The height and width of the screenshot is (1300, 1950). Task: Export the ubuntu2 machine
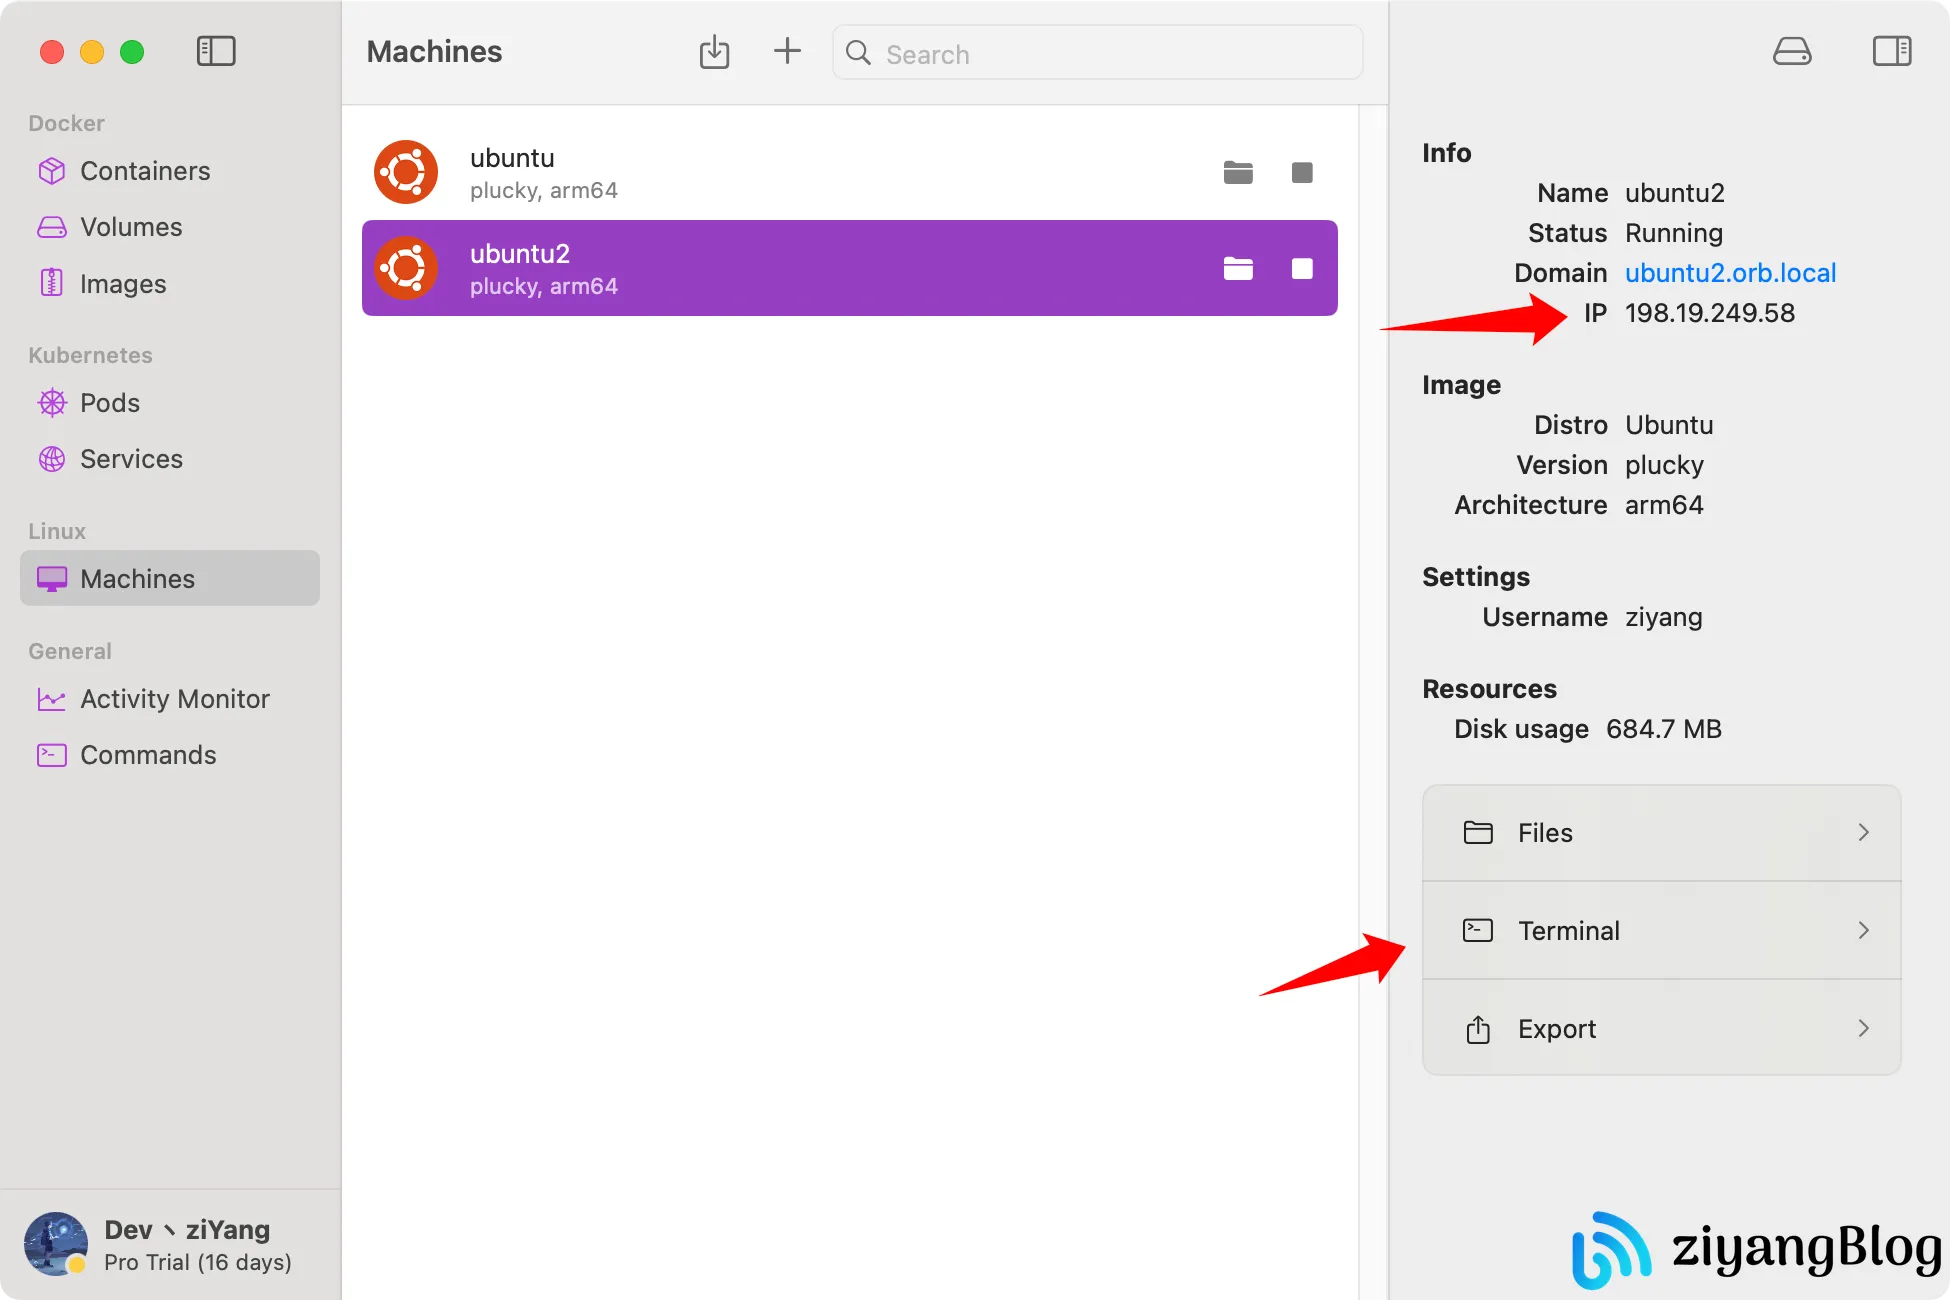[1661, 1028]
